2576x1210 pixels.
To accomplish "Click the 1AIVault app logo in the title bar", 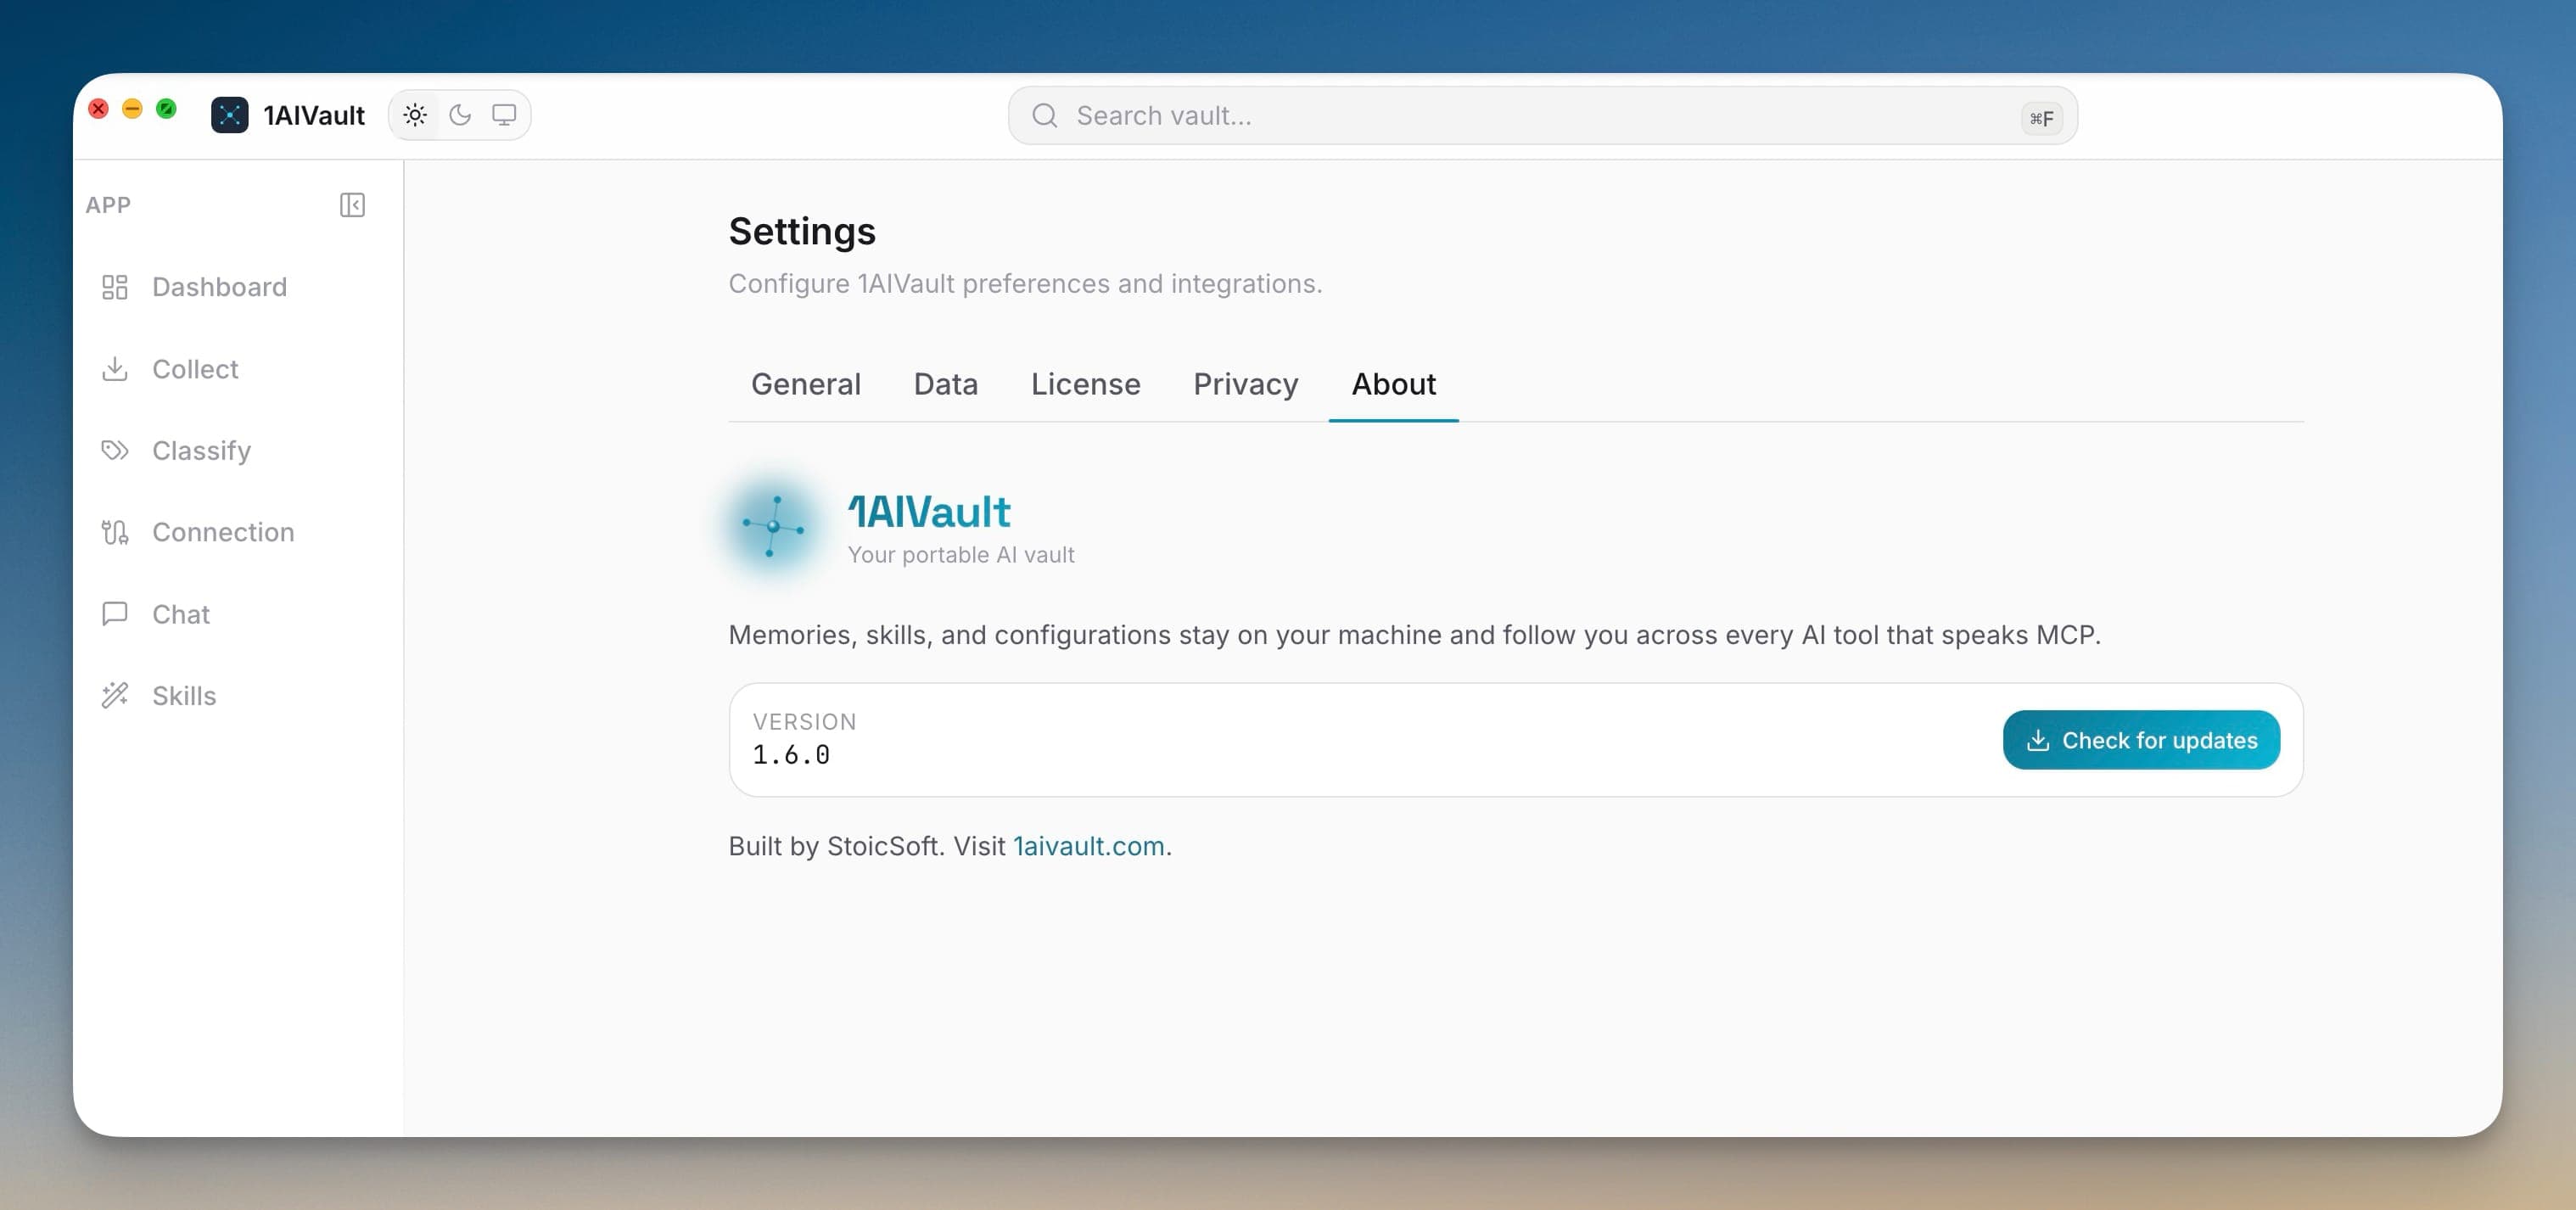I will (x=229, y=115).
